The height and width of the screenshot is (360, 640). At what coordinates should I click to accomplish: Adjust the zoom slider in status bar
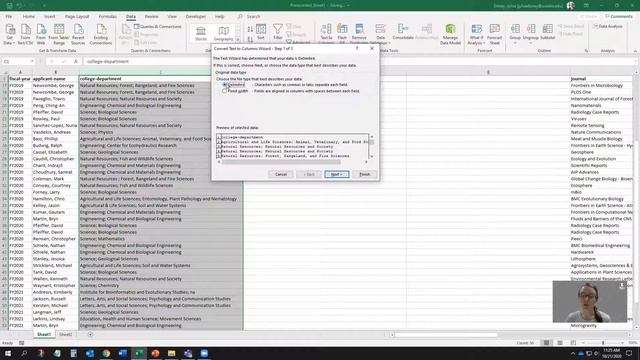click(x=603, y=343)
